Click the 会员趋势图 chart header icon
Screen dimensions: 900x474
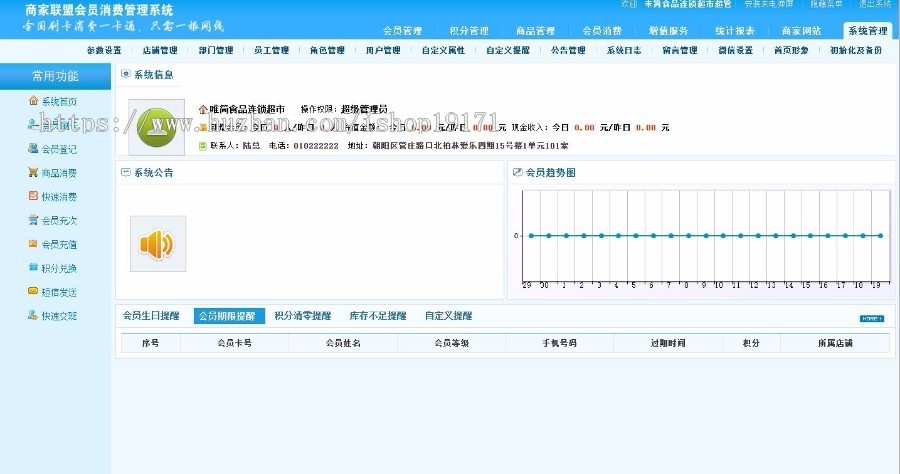pyautogui.click(x=517, y=172)
